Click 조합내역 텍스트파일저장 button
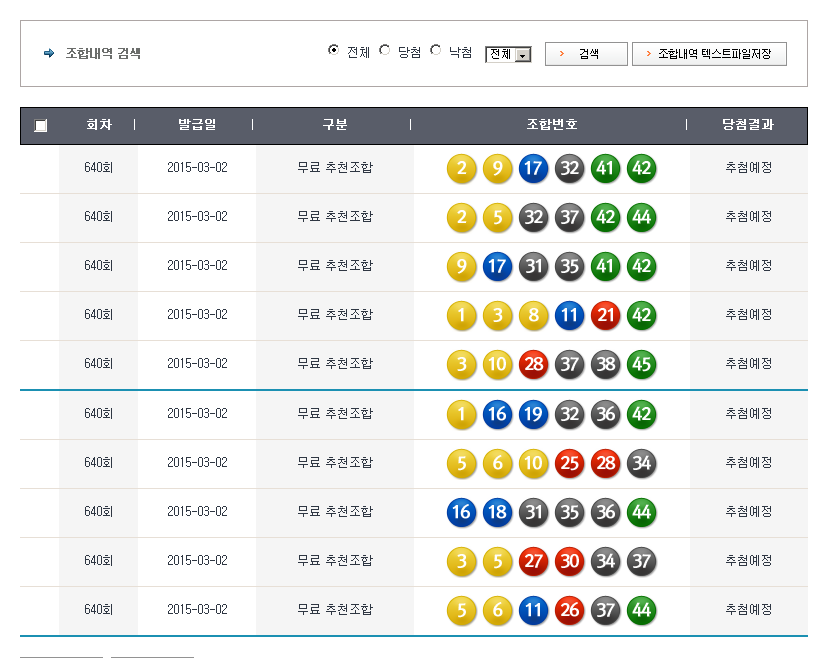Screen dimensions: 828x658 coord(709,54)
